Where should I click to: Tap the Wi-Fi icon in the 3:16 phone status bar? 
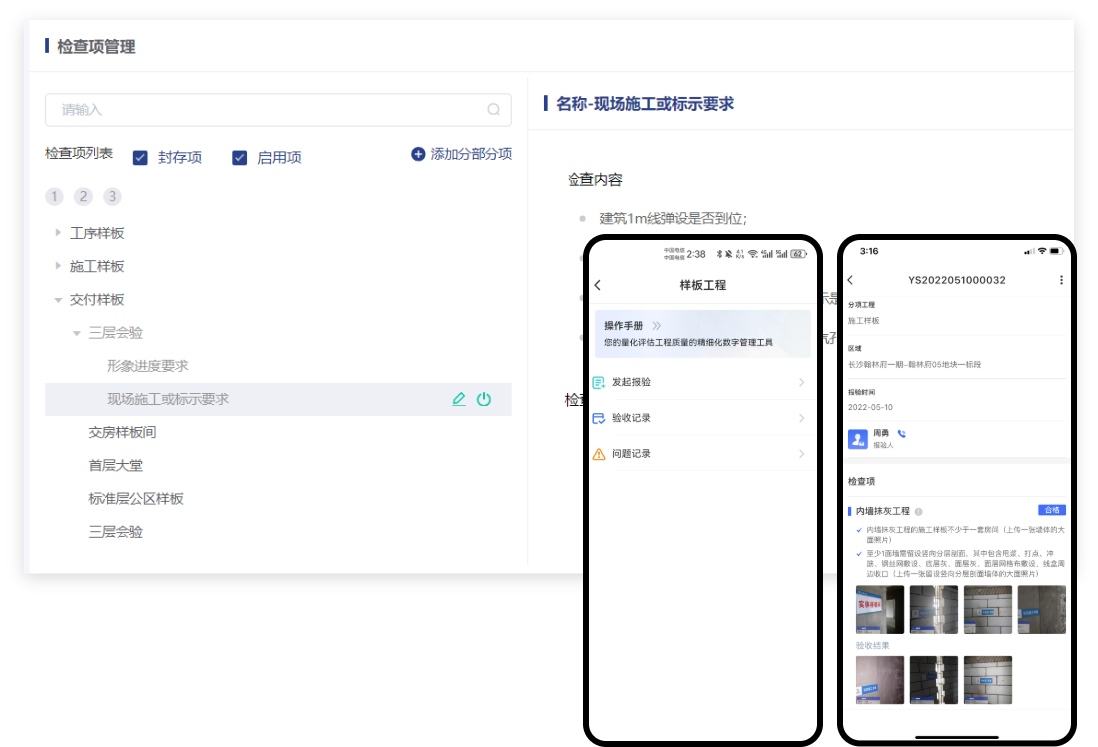point(1042,251)
